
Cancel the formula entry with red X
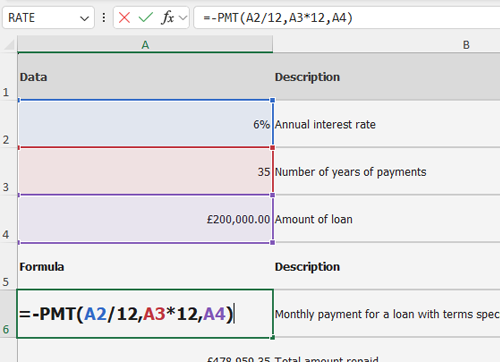[x=124, y=17]
